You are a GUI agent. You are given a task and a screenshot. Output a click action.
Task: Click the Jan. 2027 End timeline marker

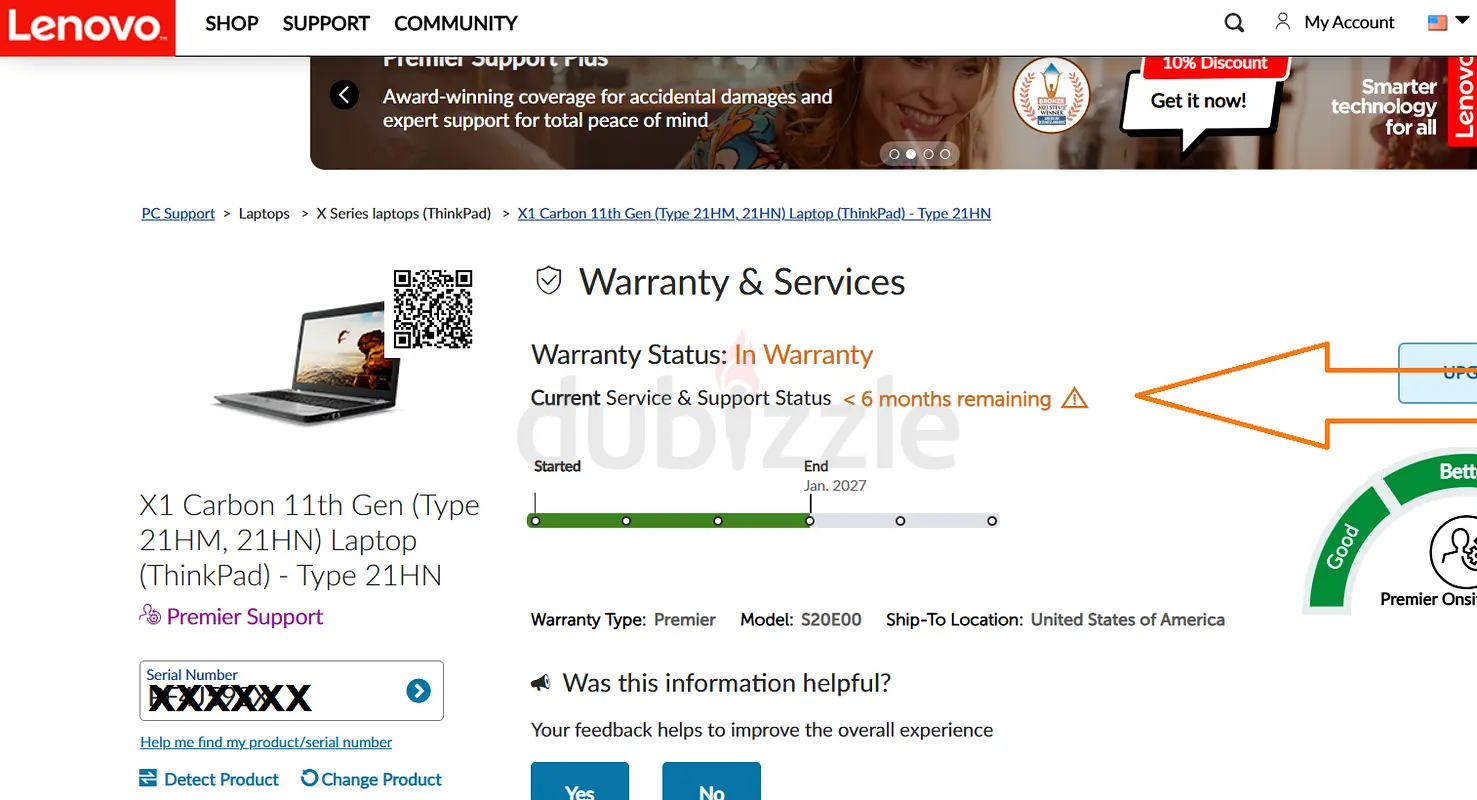pos(810,520)
